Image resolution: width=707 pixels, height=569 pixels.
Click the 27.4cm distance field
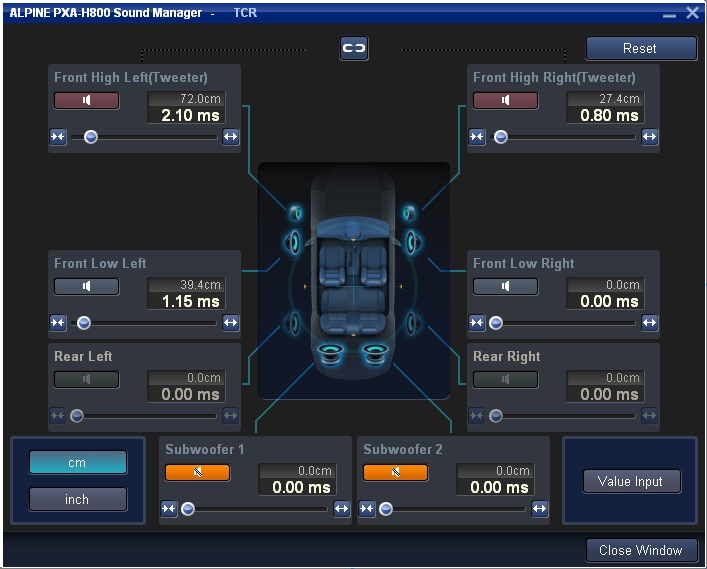click(606, 99)
